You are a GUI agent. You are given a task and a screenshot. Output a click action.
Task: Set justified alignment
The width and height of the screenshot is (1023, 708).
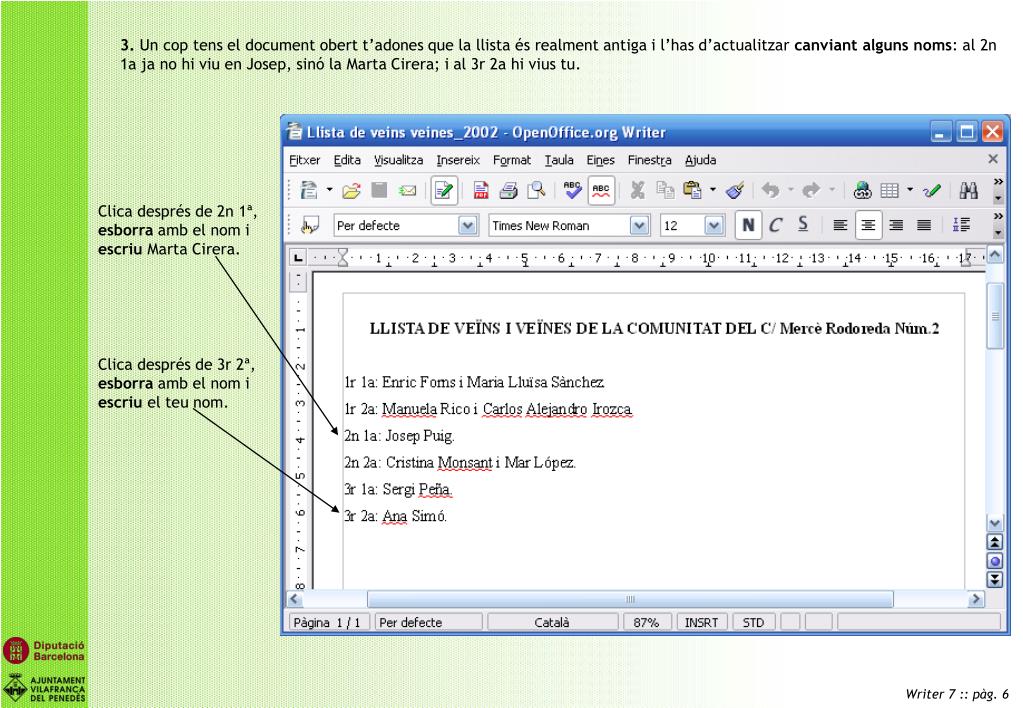(924, 226)
